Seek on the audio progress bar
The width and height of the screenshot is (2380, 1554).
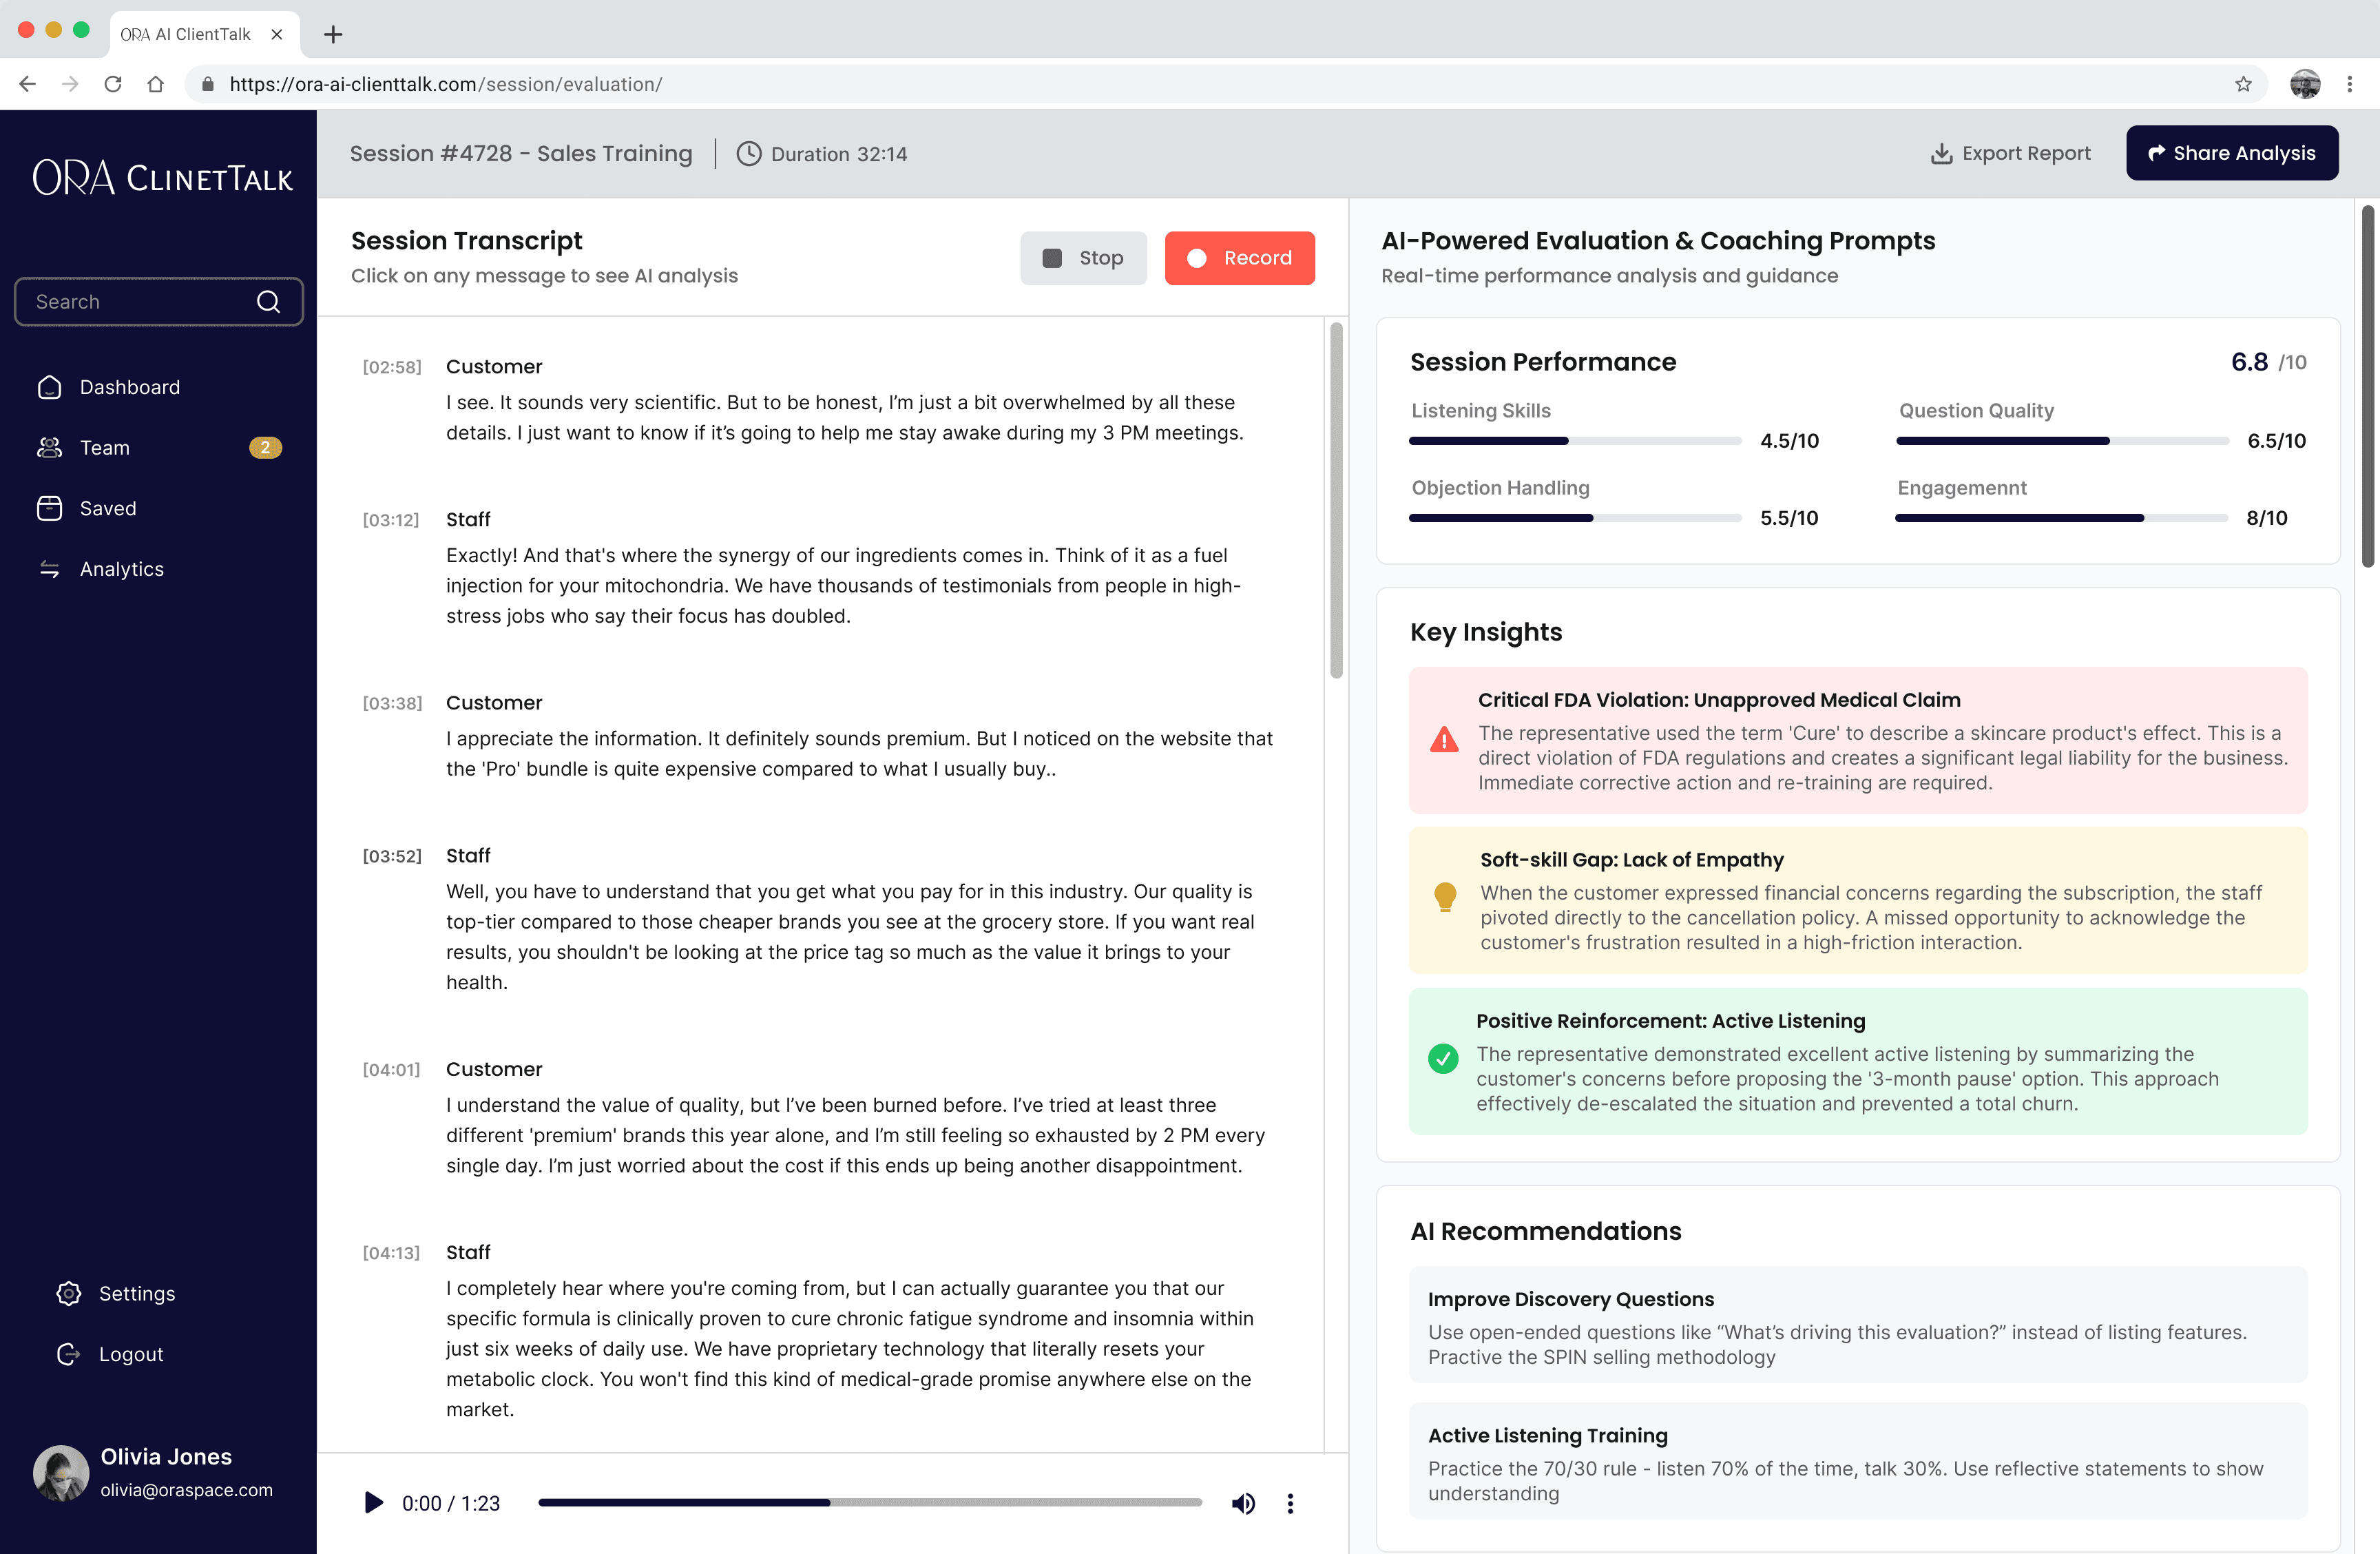tap(869, 1502)
